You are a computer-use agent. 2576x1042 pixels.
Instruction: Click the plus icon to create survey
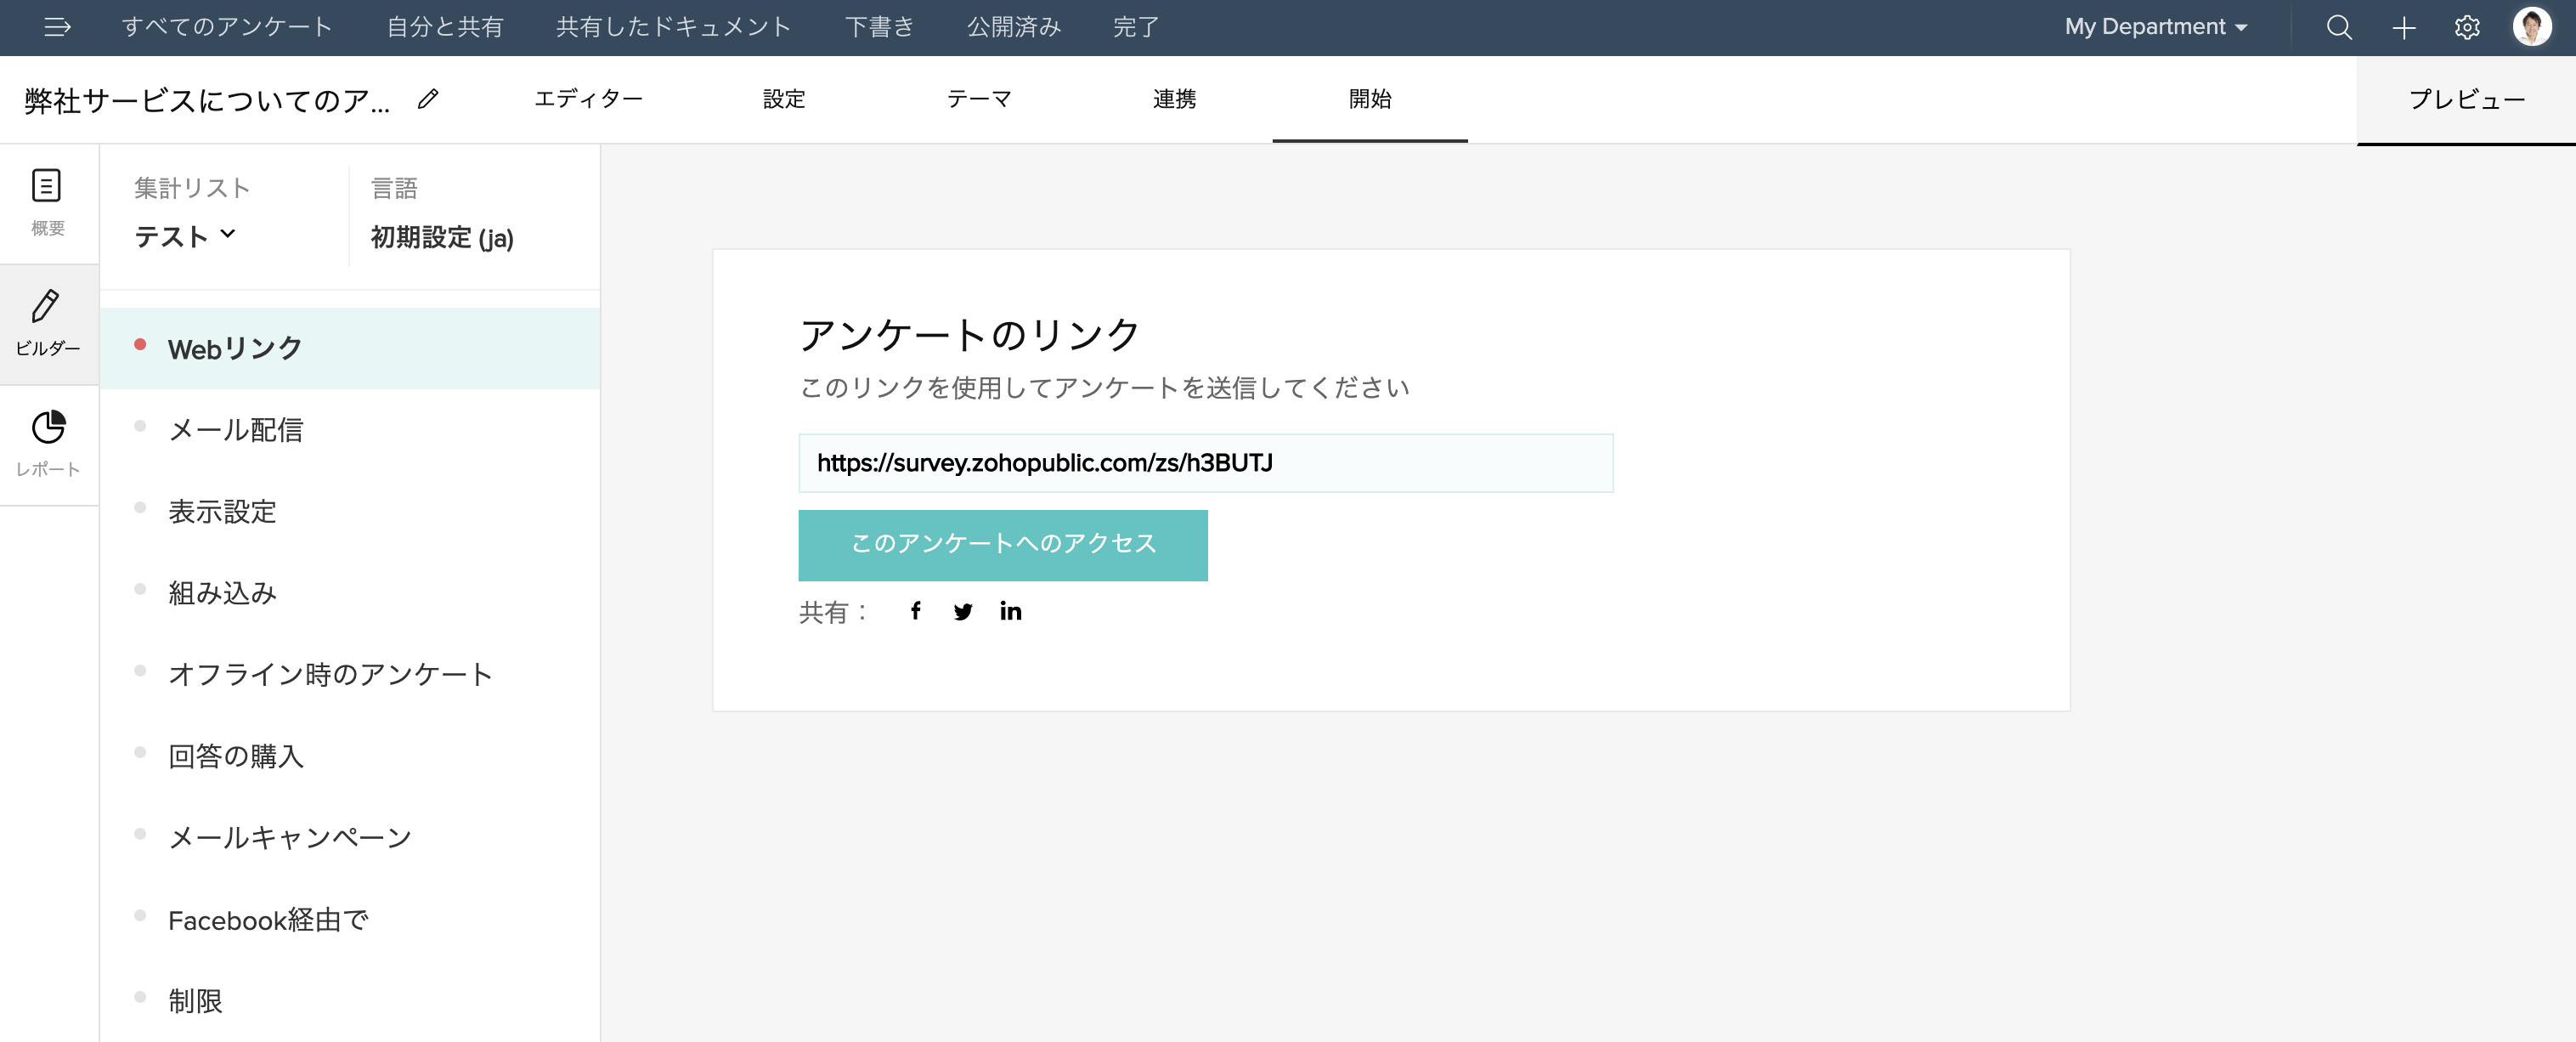2403,27
